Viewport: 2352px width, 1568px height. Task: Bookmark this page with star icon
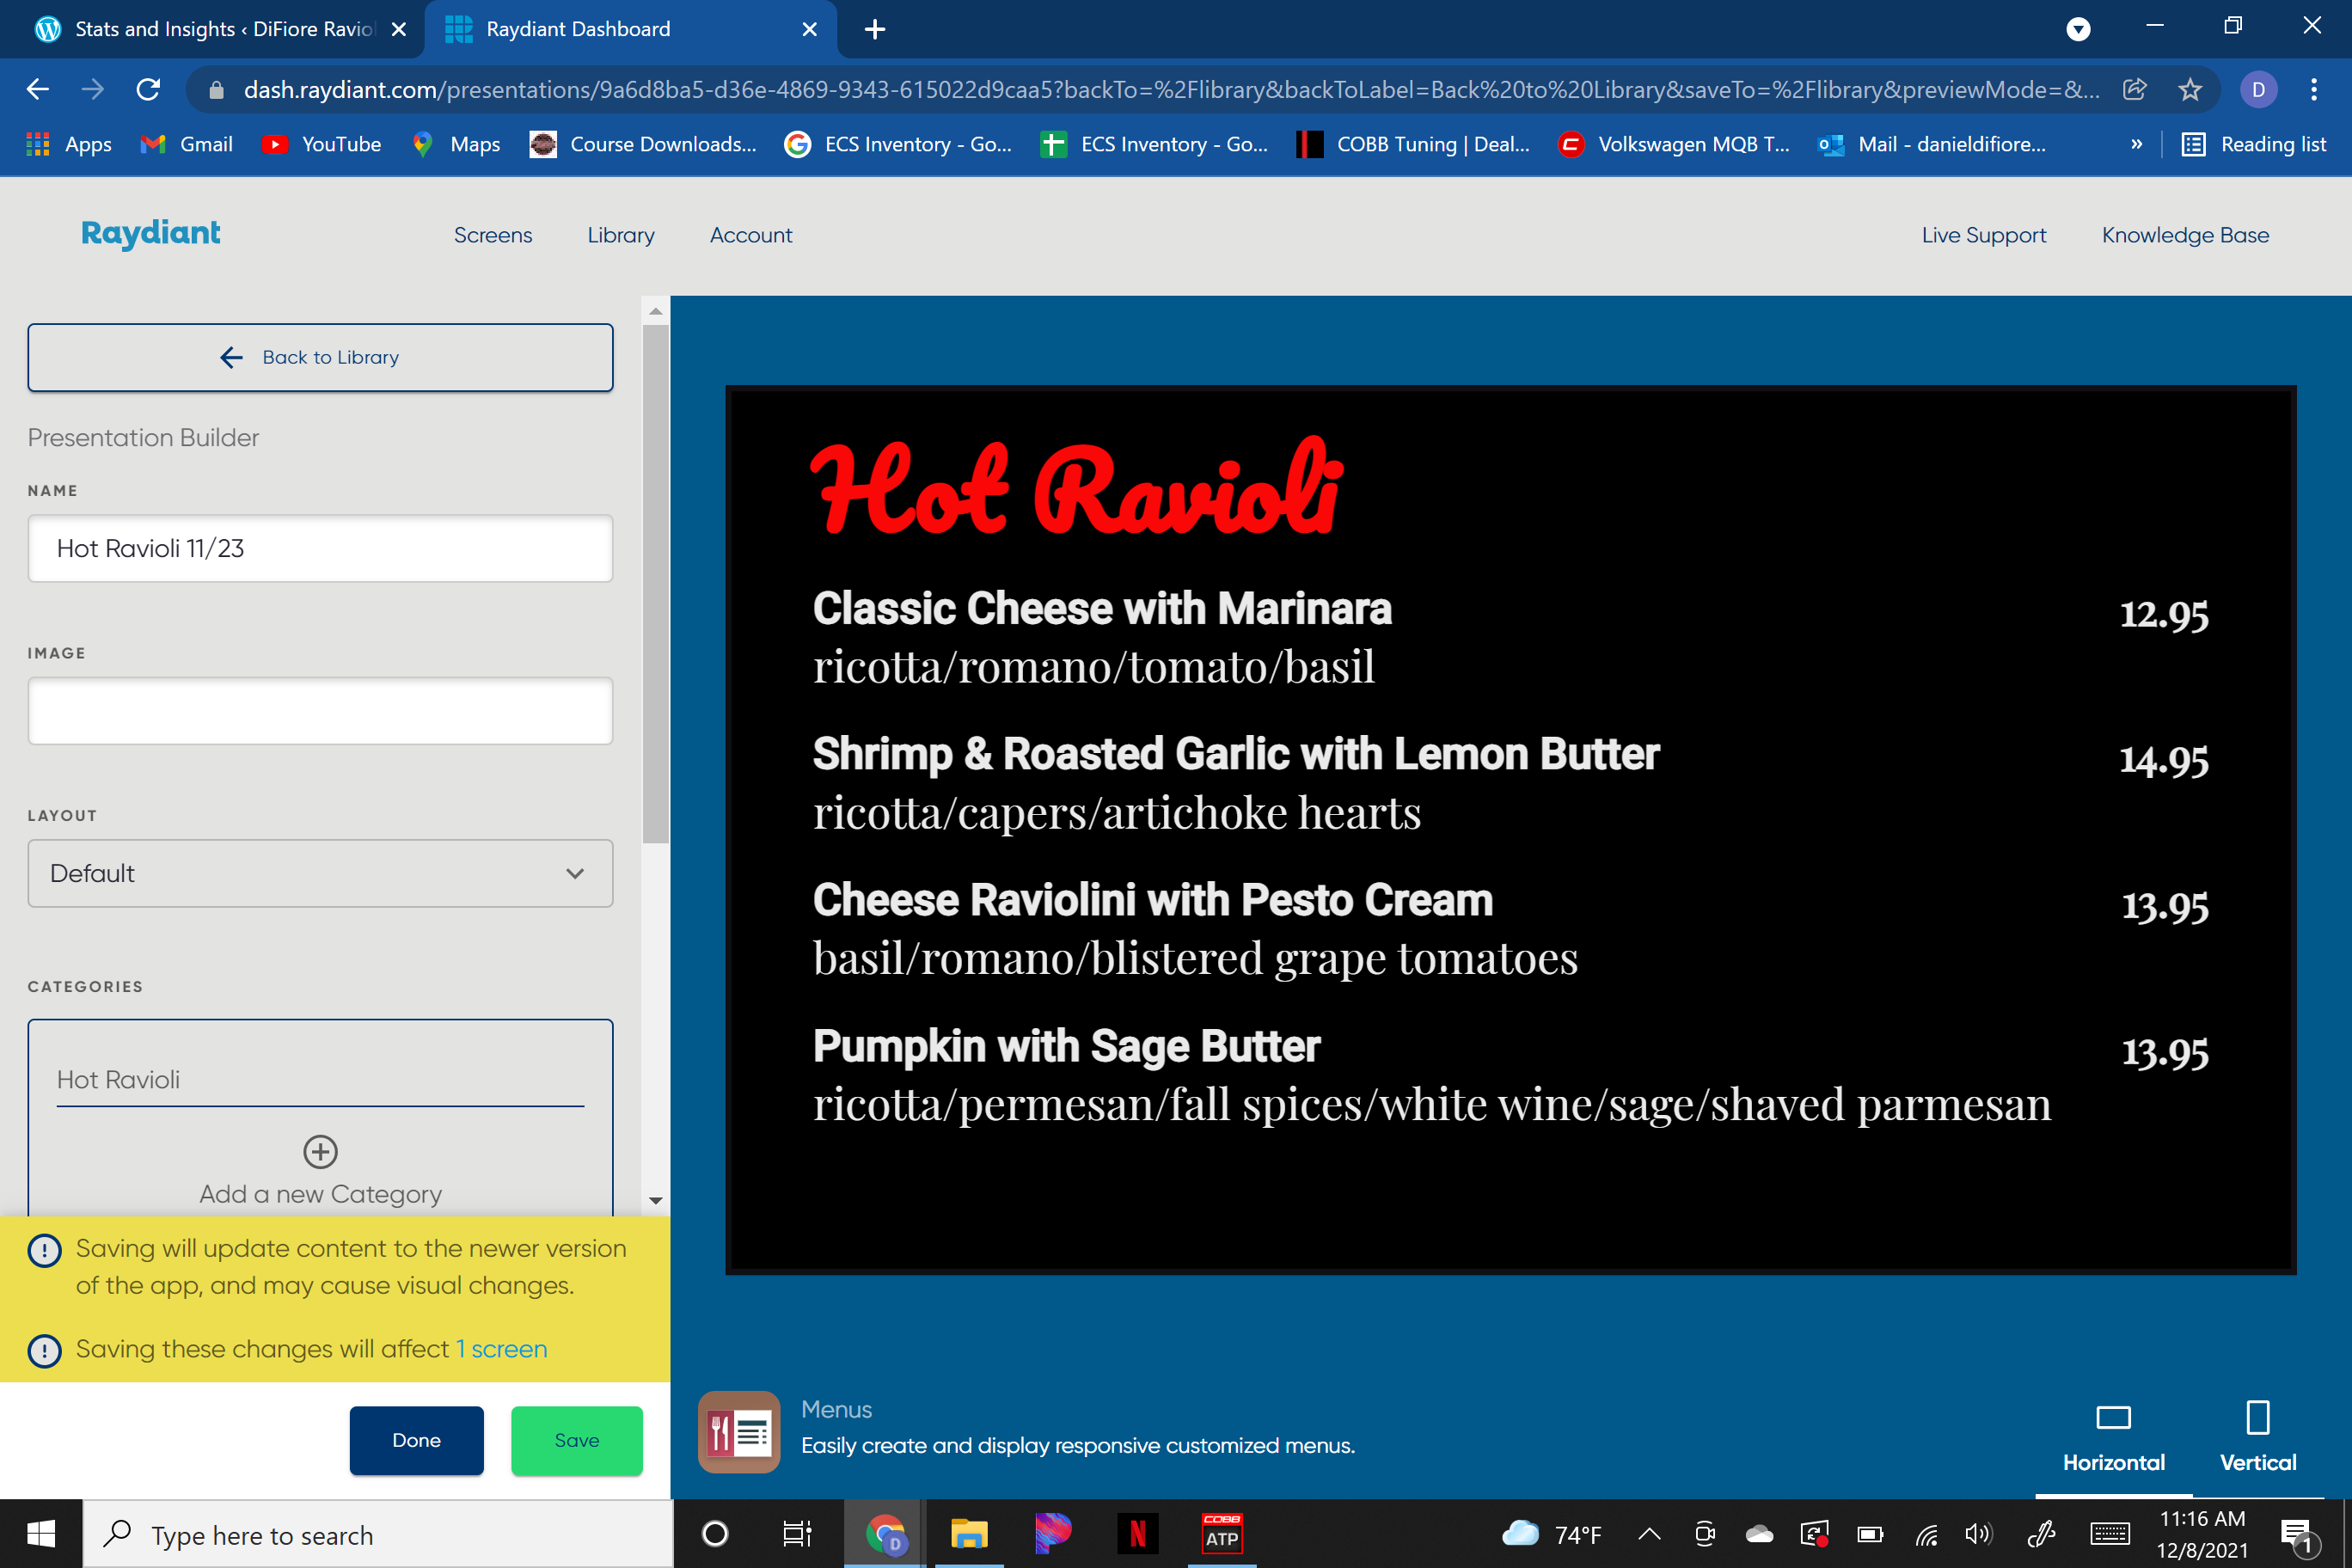[2189, 90]
